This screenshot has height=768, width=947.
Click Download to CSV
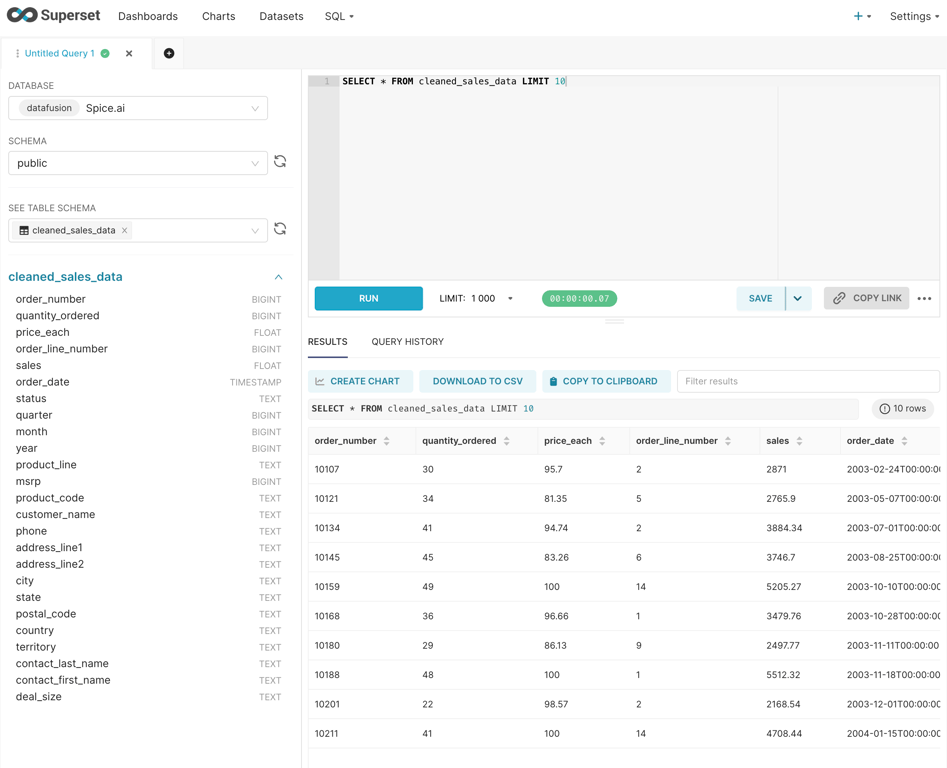(478, 381)
